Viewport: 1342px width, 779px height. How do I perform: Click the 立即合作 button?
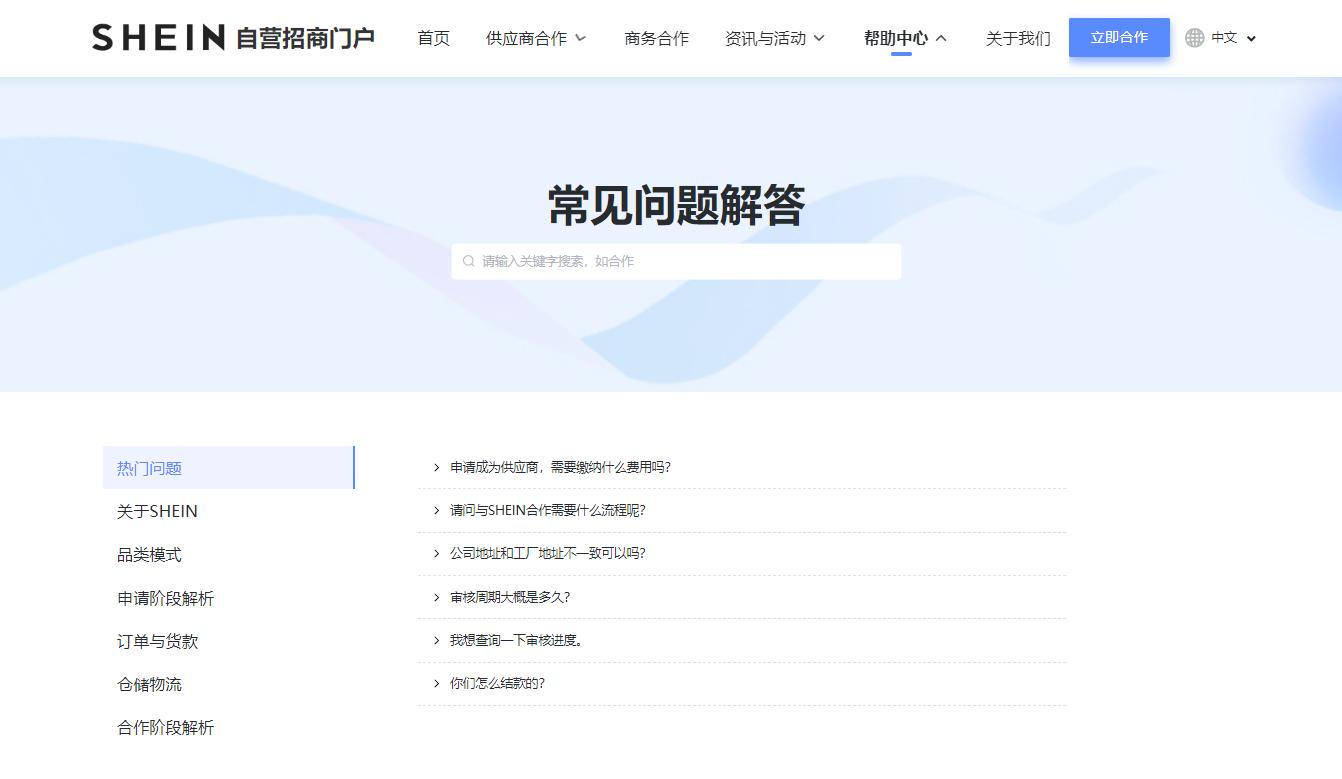[1119, 38]
